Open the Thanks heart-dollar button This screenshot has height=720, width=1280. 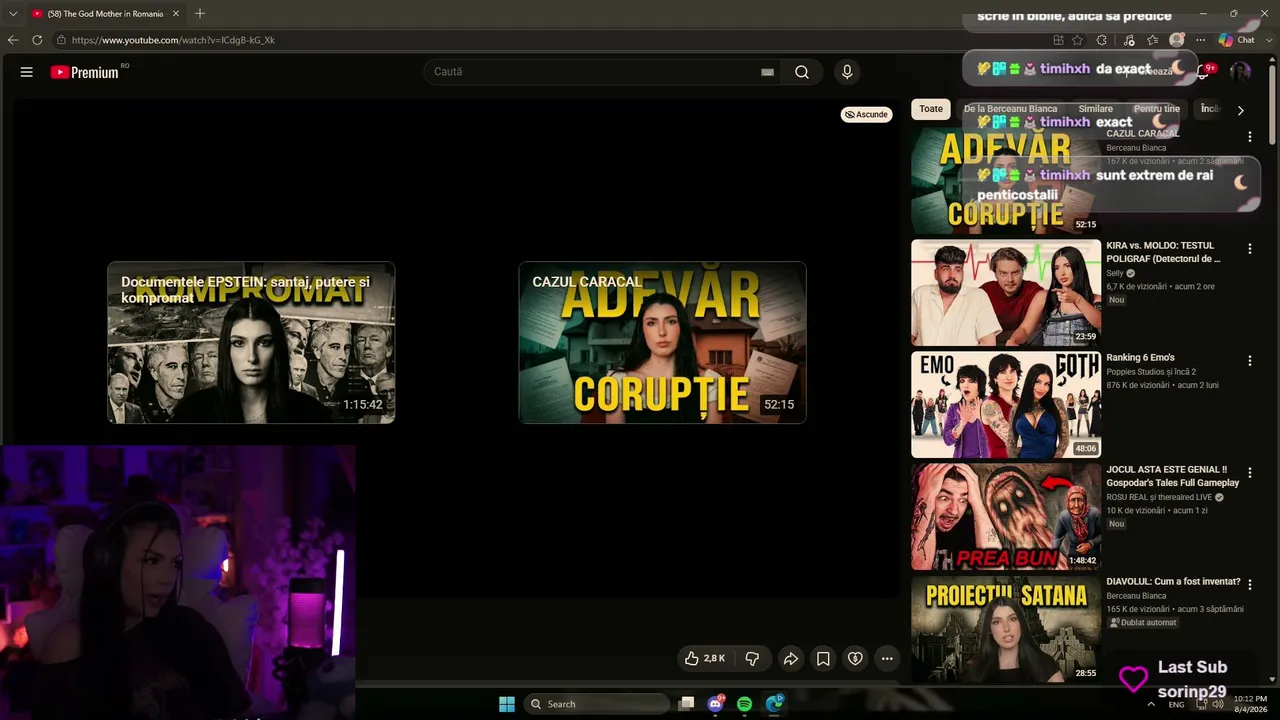[855, 658]
